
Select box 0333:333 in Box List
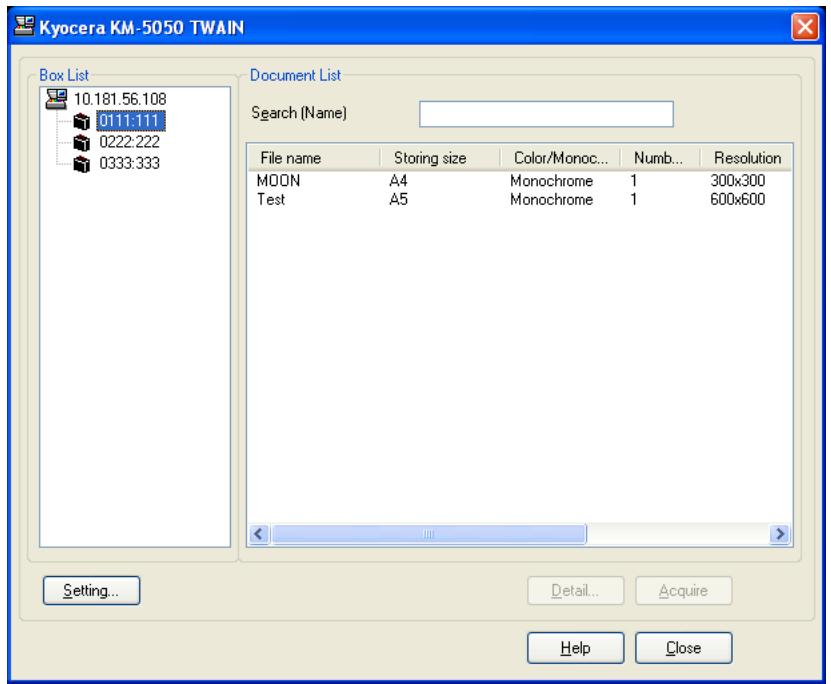pos(129,163)
